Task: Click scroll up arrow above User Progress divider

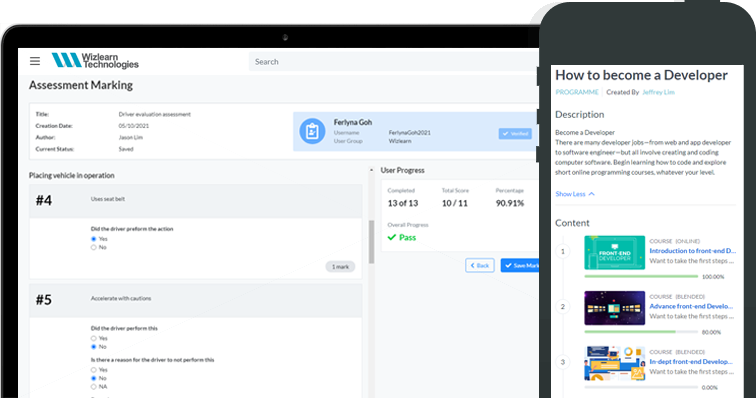Action: pyautogui.click(x=371, y=170)
